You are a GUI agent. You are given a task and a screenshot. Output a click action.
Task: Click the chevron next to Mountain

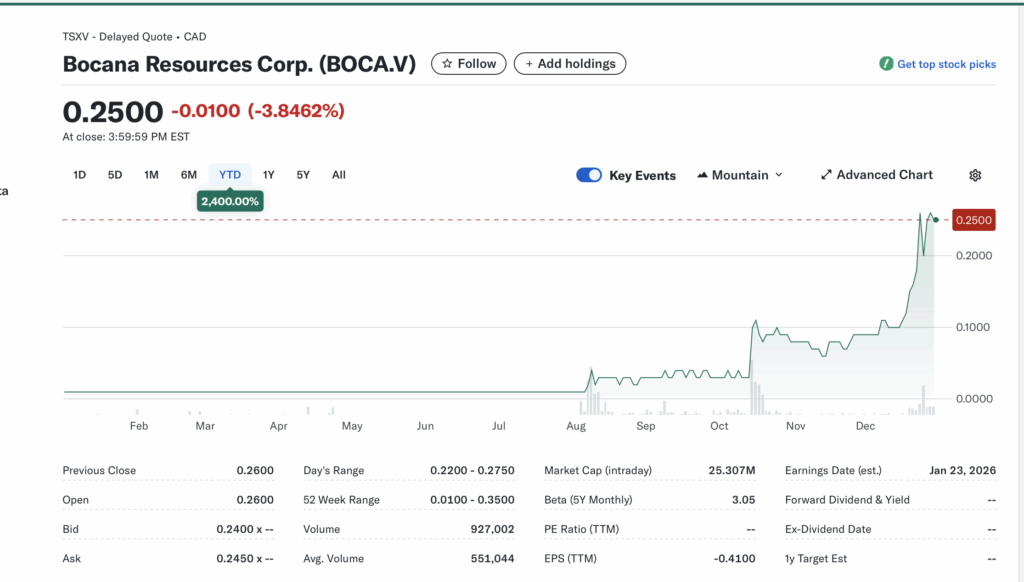[778, 174]
